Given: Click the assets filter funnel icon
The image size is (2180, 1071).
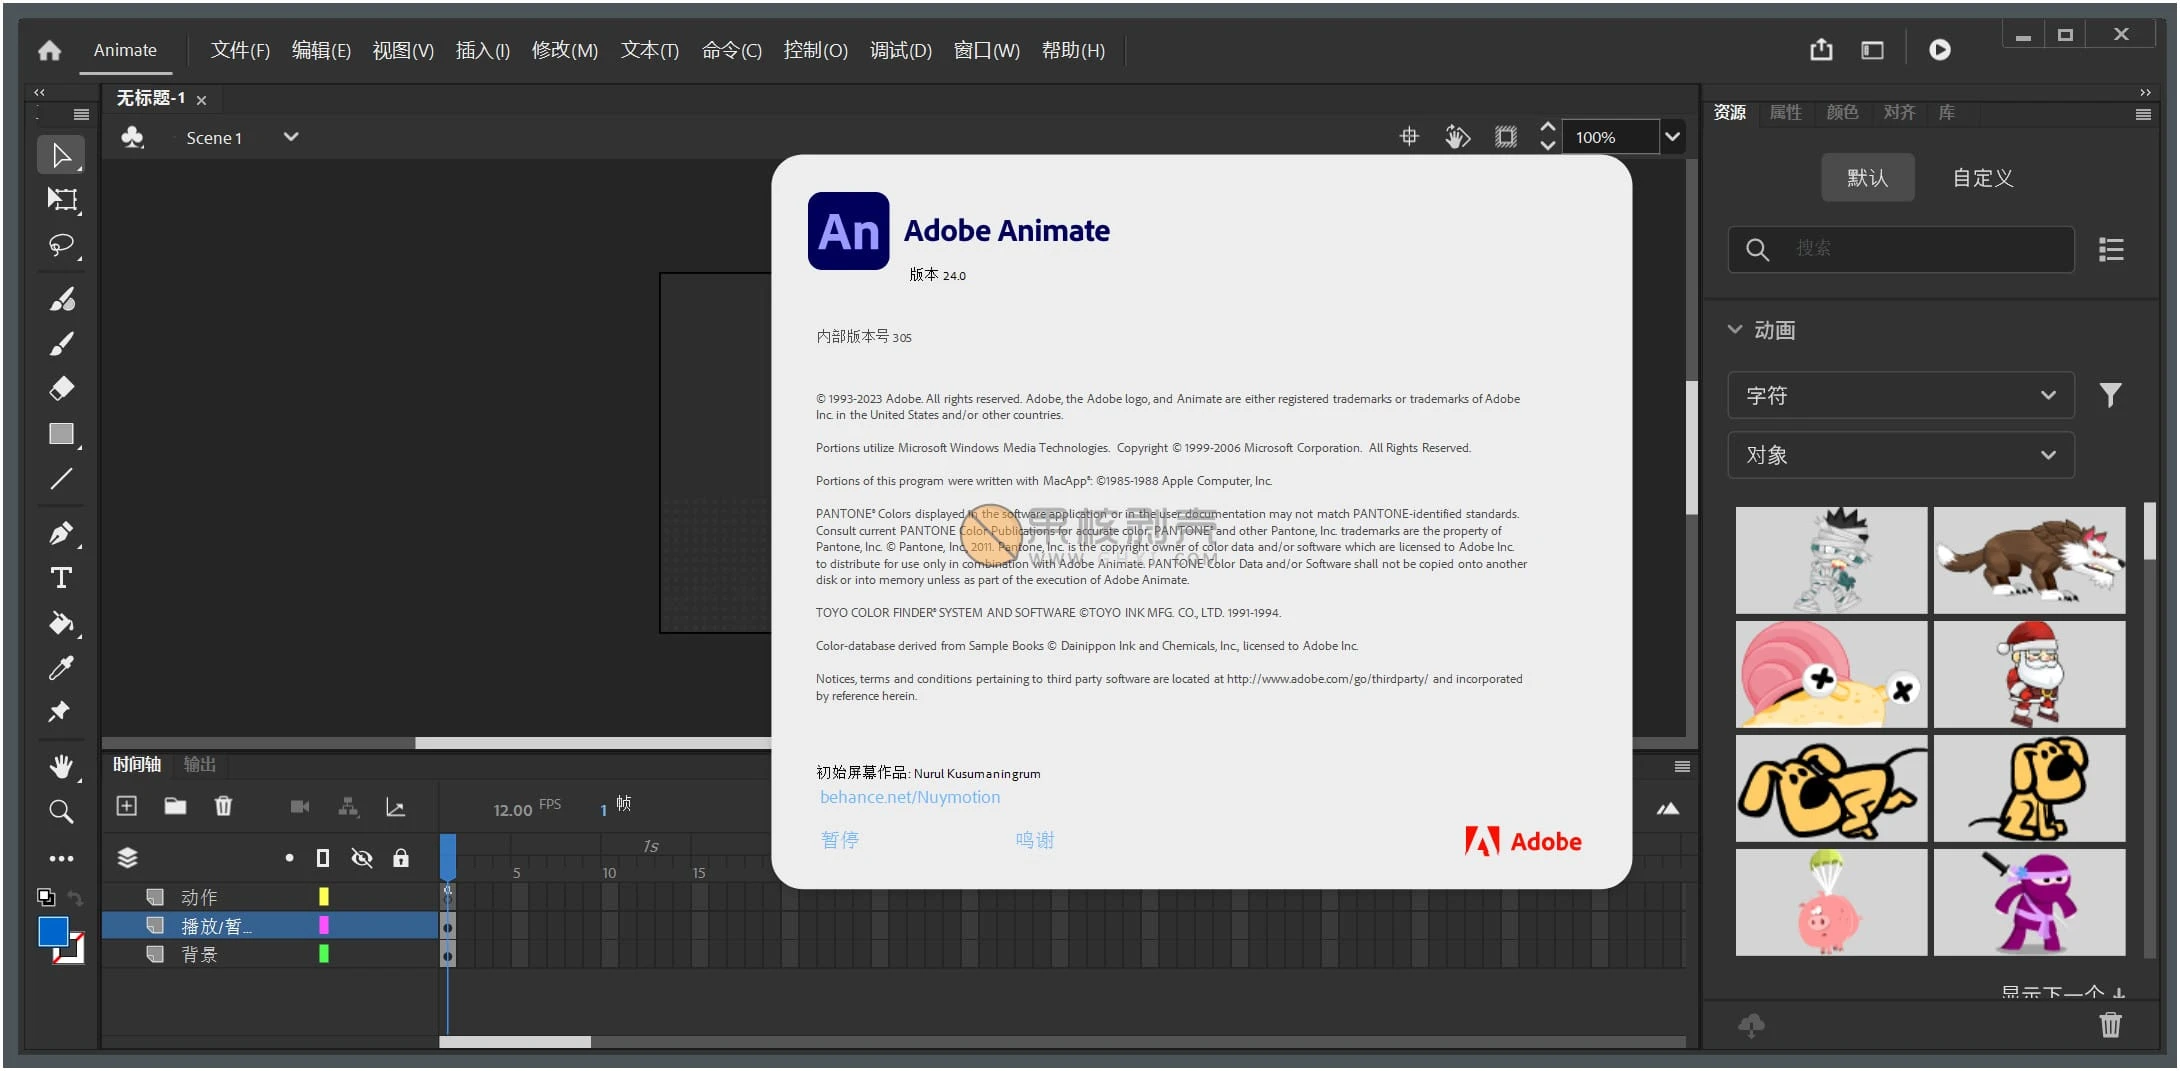Looking at the screenshot, I should point(2110,395).
